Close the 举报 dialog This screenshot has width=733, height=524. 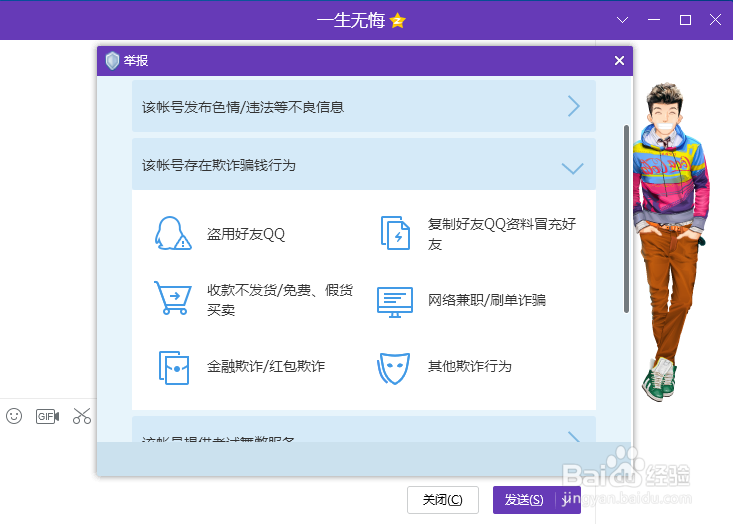[619, 60]
